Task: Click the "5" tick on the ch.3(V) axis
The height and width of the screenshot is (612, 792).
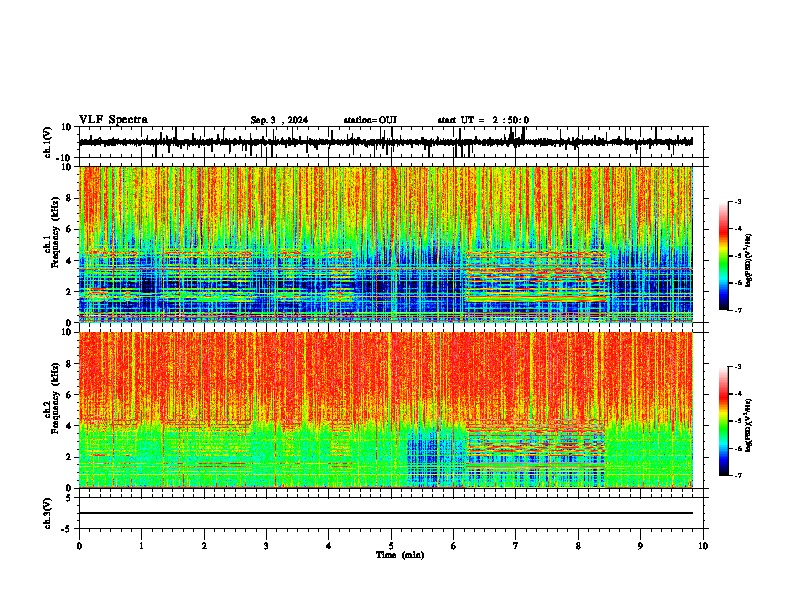Action: (69, 497)
